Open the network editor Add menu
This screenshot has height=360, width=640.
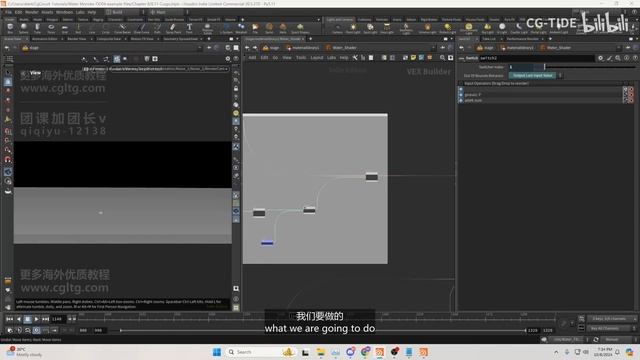coord(252,58)
